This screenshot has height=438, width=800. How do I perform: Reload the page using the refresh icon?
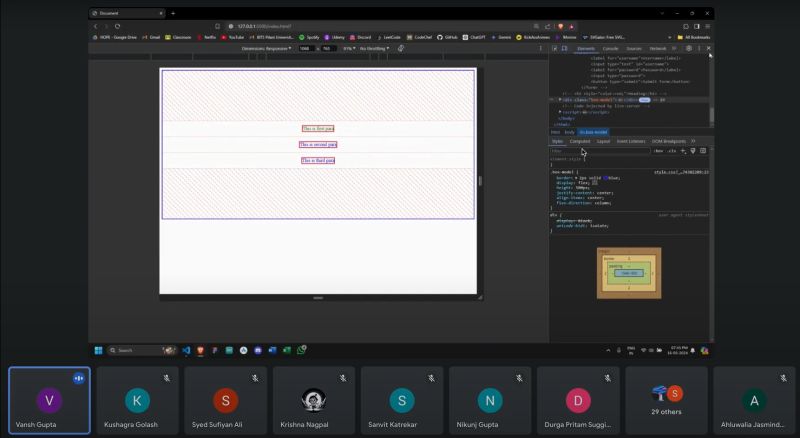117,26
